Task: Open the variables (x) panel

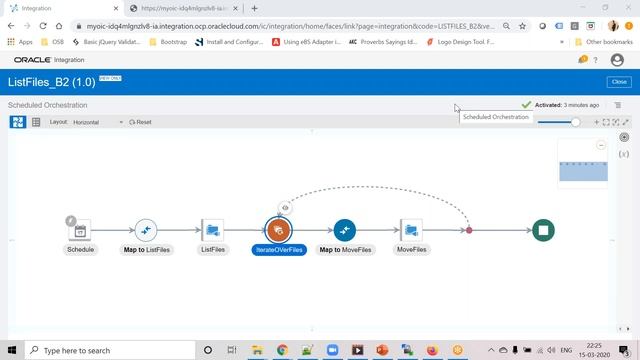Action: click(624, 154)
